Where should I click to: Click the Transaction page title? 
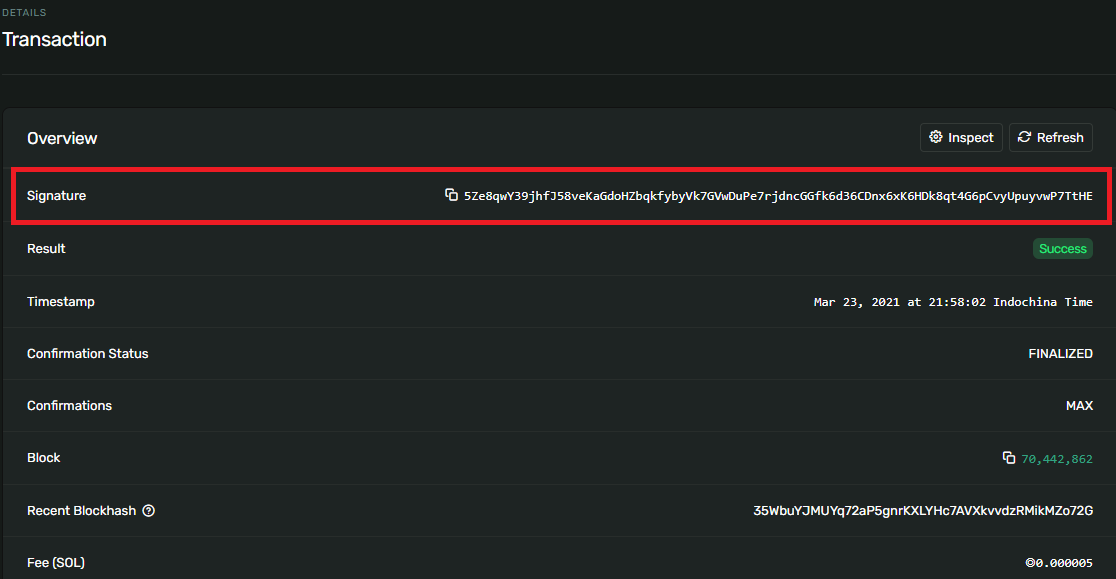[54, 40]
